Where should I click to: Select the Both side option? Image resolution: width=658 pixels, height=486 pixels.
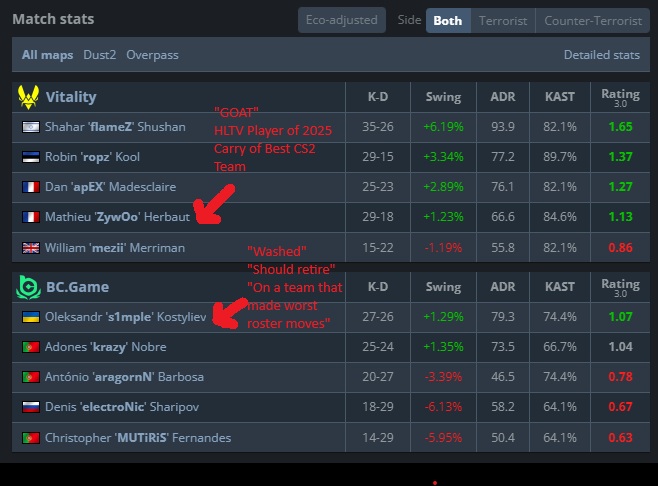pyautogui.click(x=448, y=21)
